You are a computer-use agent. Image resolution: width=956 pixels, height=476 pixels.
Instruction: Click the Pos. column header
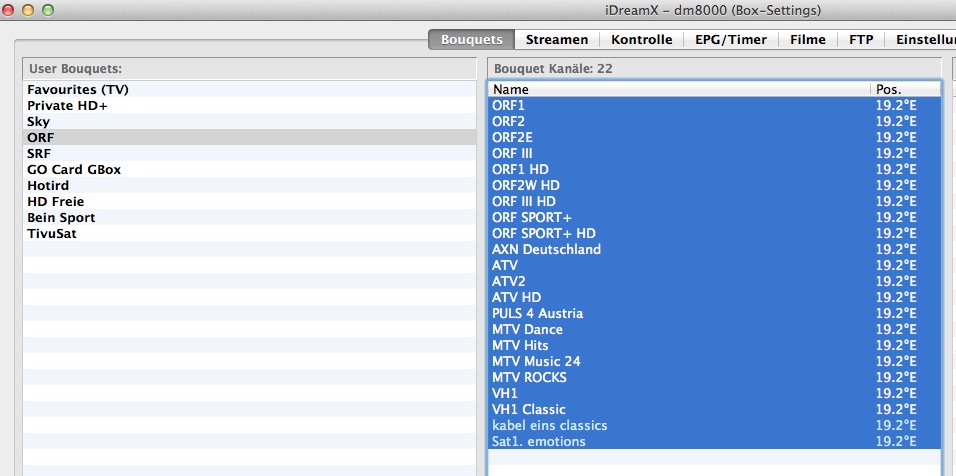point(905,89)
